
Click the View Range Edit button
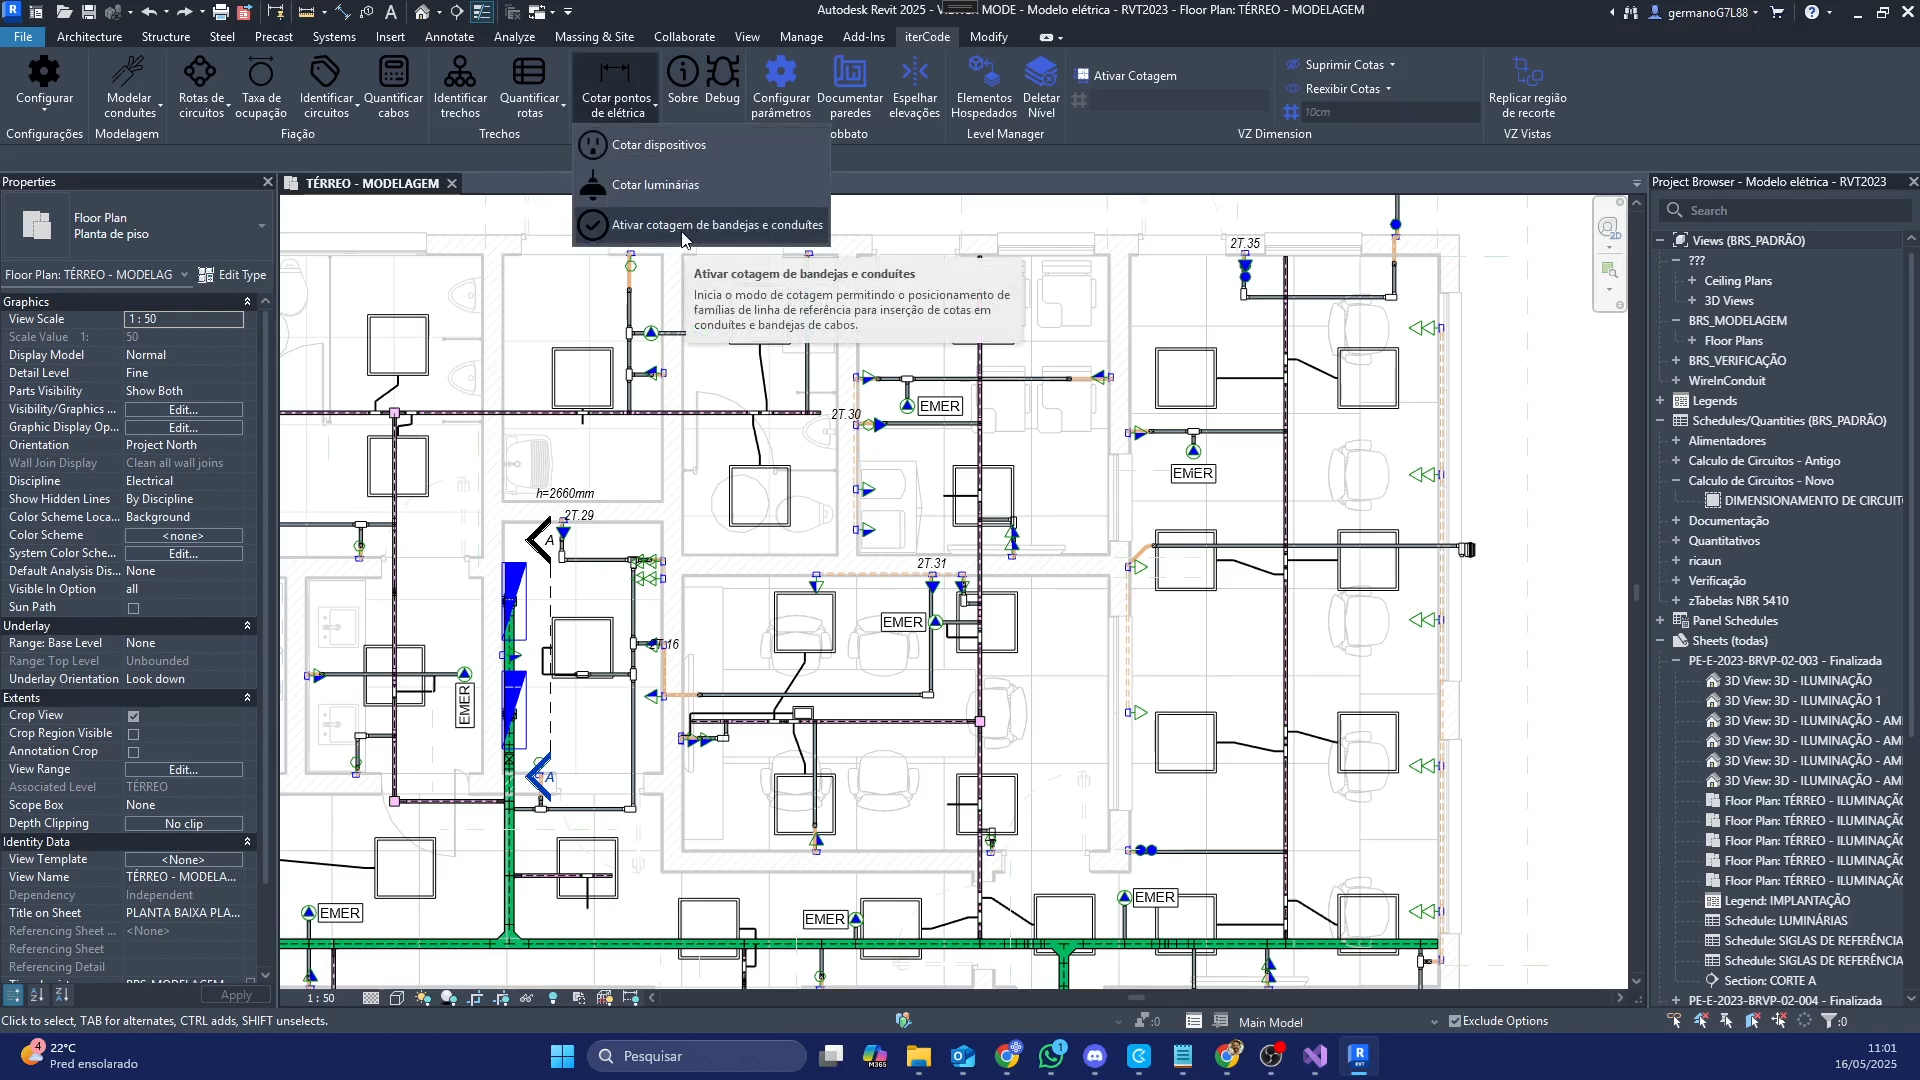point(183,770)
